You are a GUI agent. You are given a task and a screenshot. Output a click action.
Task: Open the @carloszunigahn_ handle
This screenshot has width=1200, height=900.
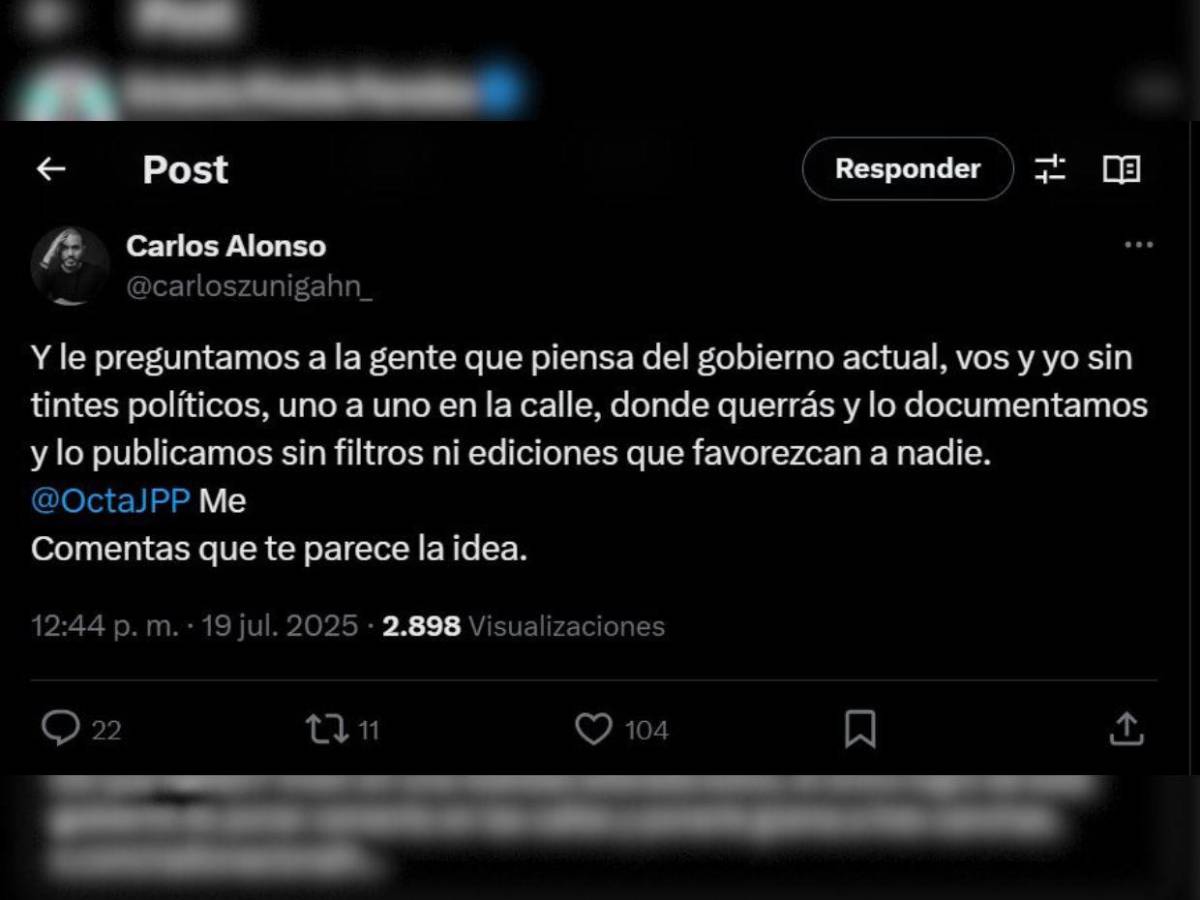[x=249, y=287]
